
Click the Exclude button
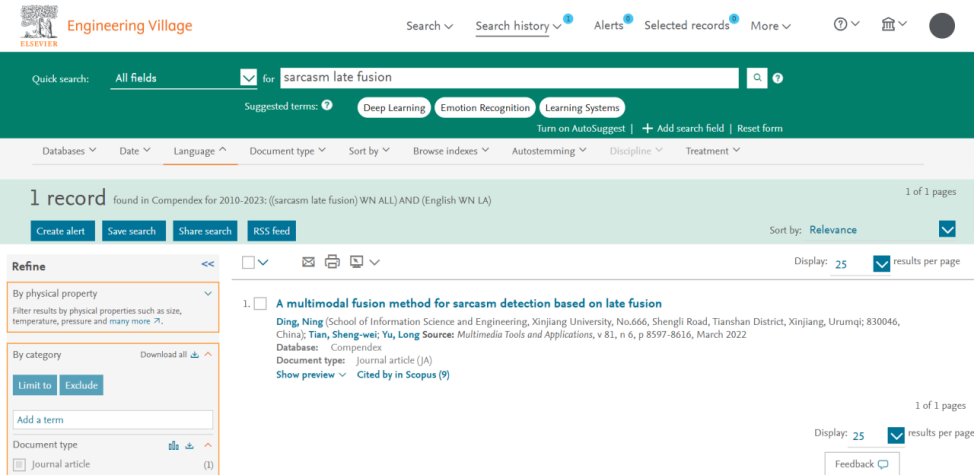click(x=81, y=385)
